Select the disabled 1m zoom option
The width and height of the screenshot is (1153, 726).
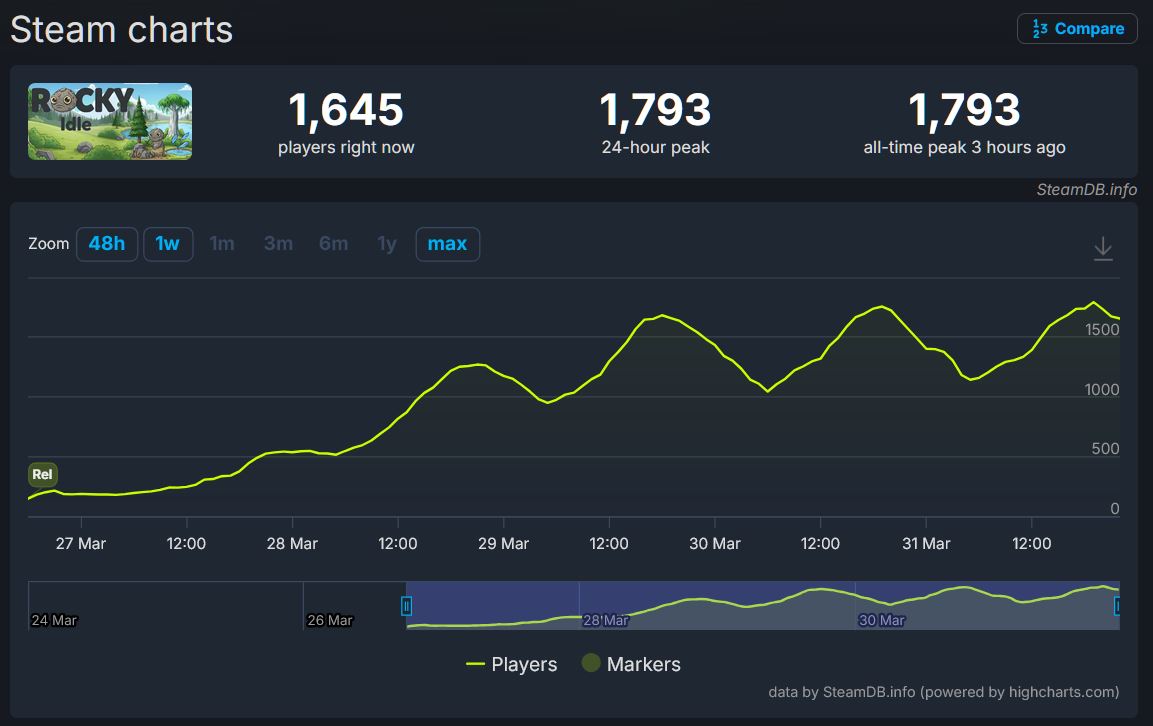[222, 244]
